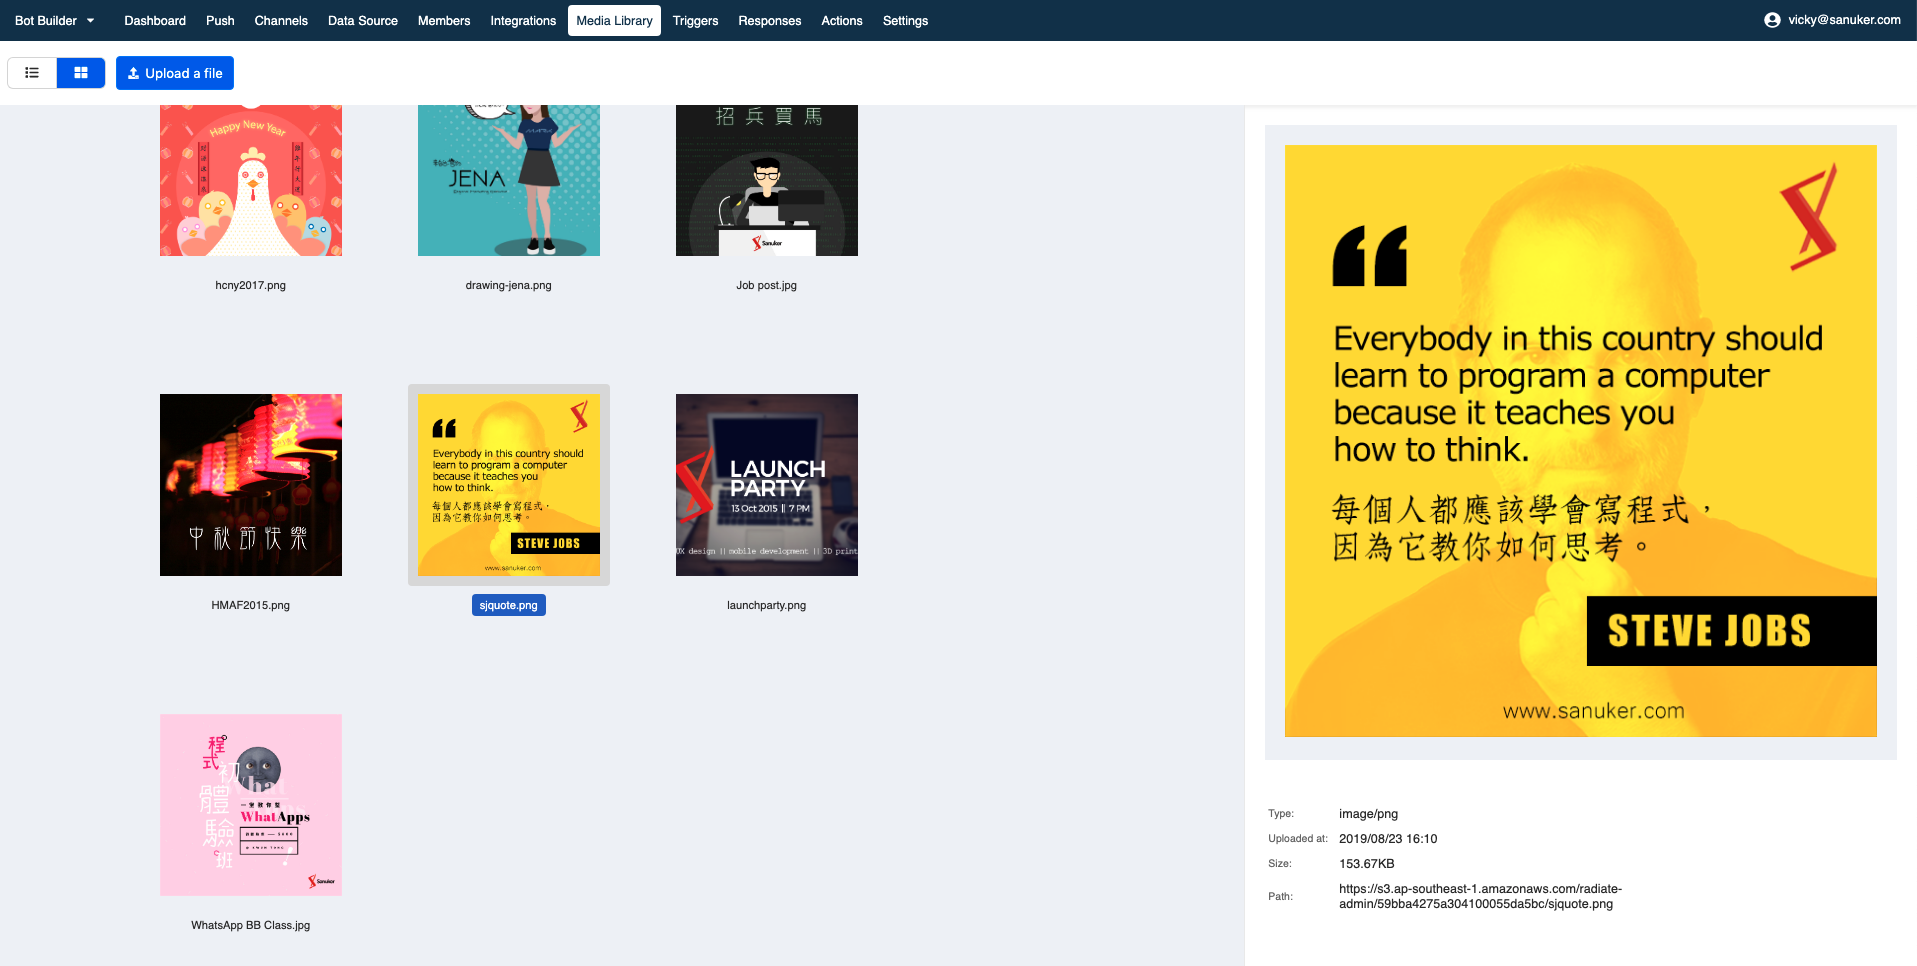
Task: Click the image/png type value
Action: 1369,814
